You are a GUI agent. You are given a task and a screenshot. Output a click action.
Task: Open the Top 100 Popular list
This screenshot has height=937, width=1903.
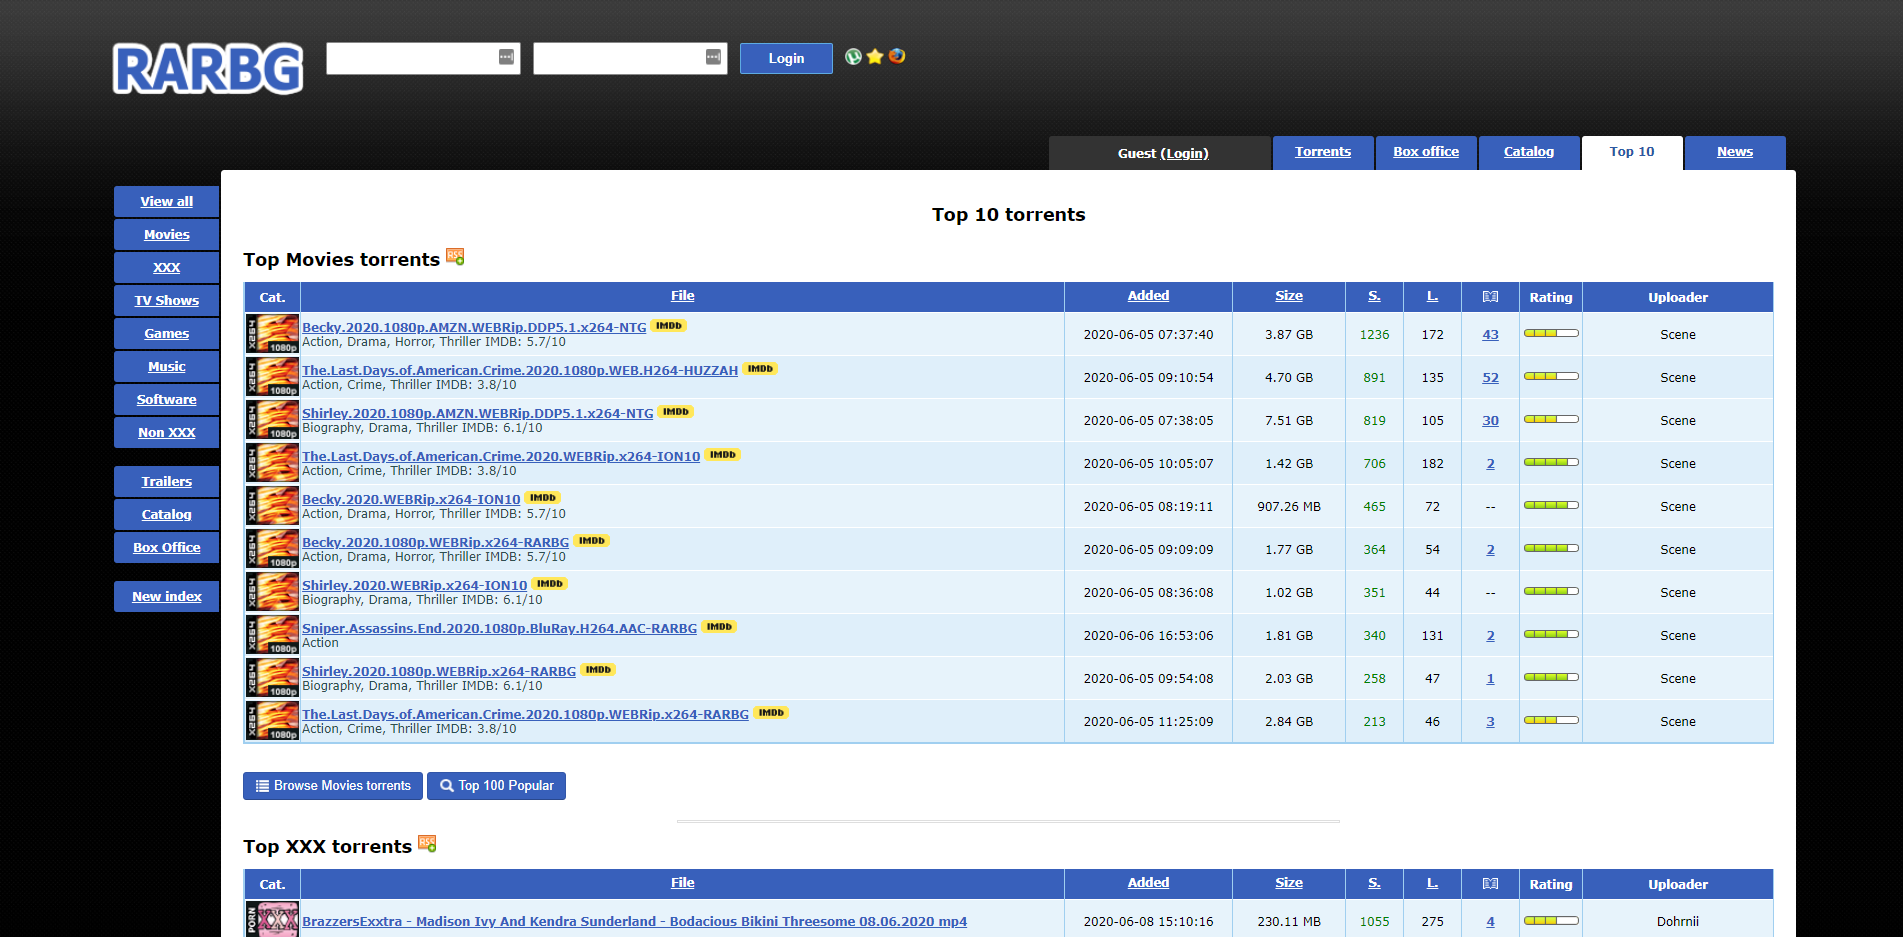(496, 786)
